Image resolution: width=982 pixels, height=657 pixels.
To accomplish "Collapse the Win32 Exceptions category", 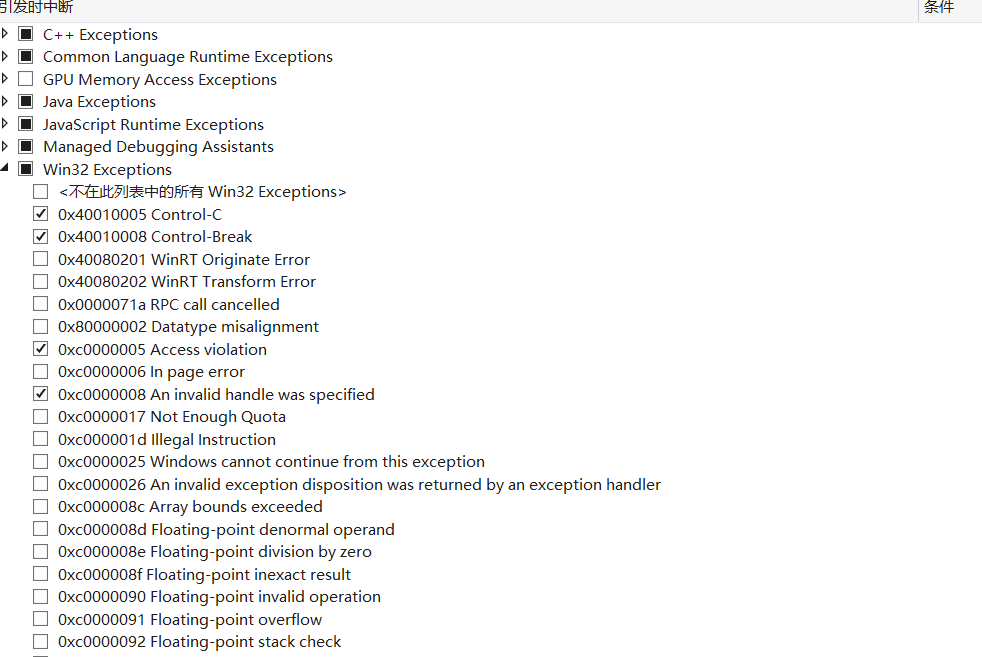I will pos(5,168).
